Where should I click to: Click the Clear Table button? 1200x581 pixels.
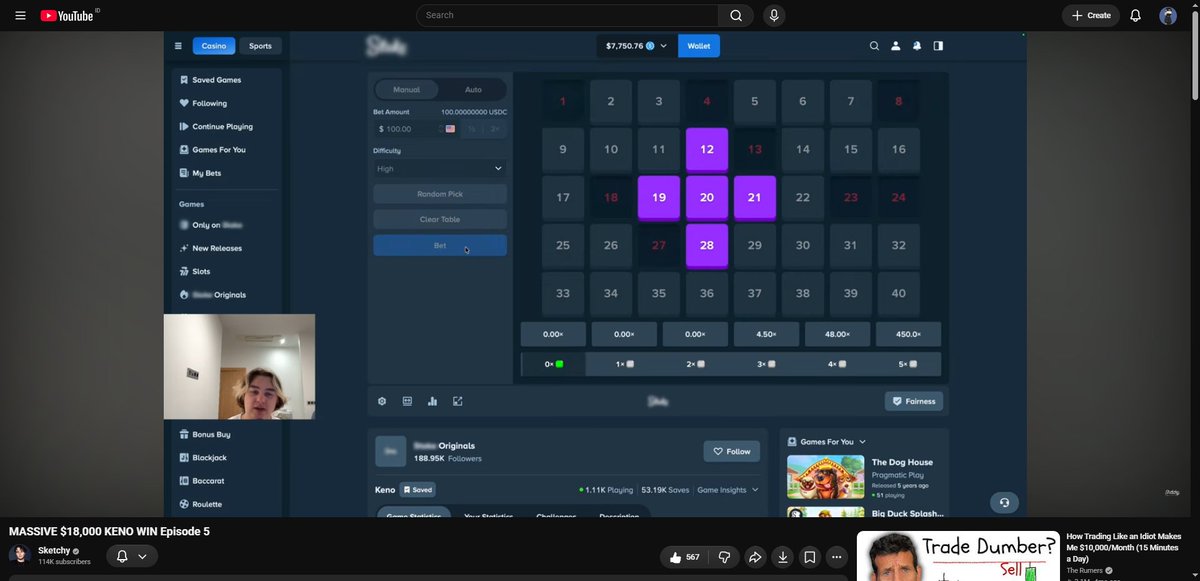click(440, 219)
